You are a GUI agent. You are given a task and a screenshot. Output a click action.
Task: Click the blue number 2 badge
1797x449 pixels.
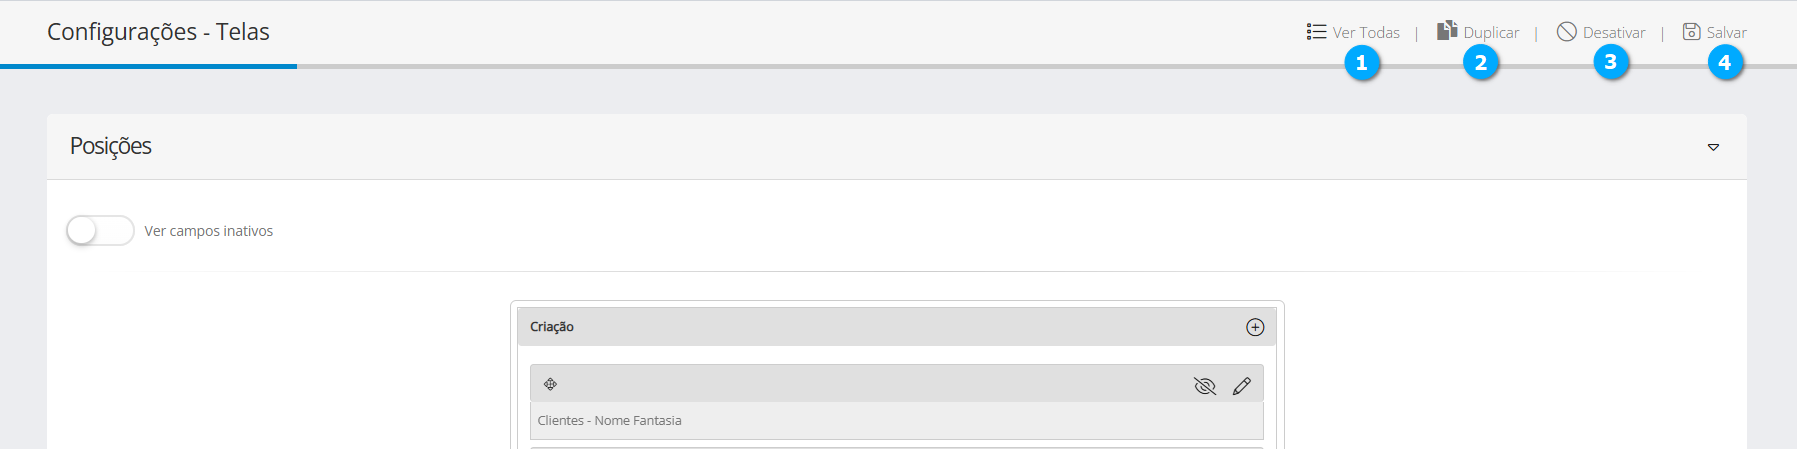tap(1480, 63)
